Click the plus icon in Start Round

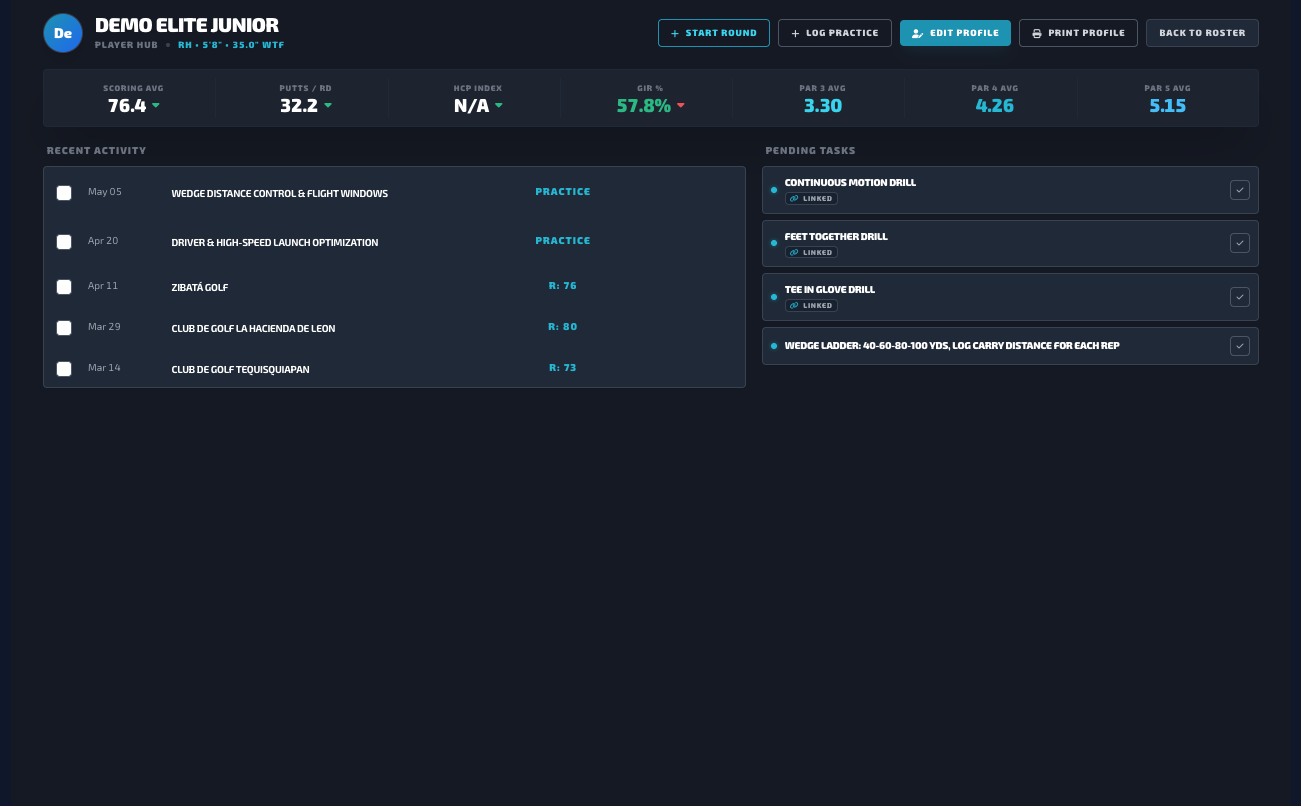[x=675, y=33]
